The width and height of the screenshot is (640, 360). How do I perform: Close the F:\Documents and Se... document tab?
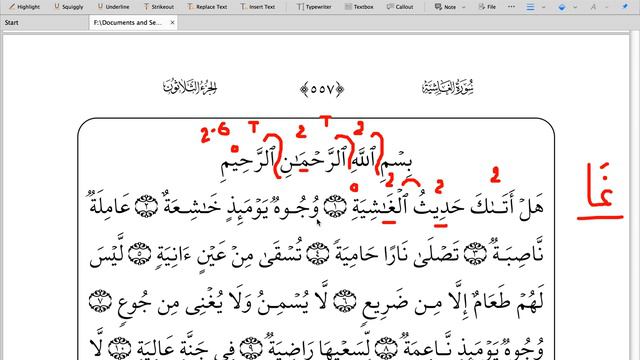(x=172, y=22)
